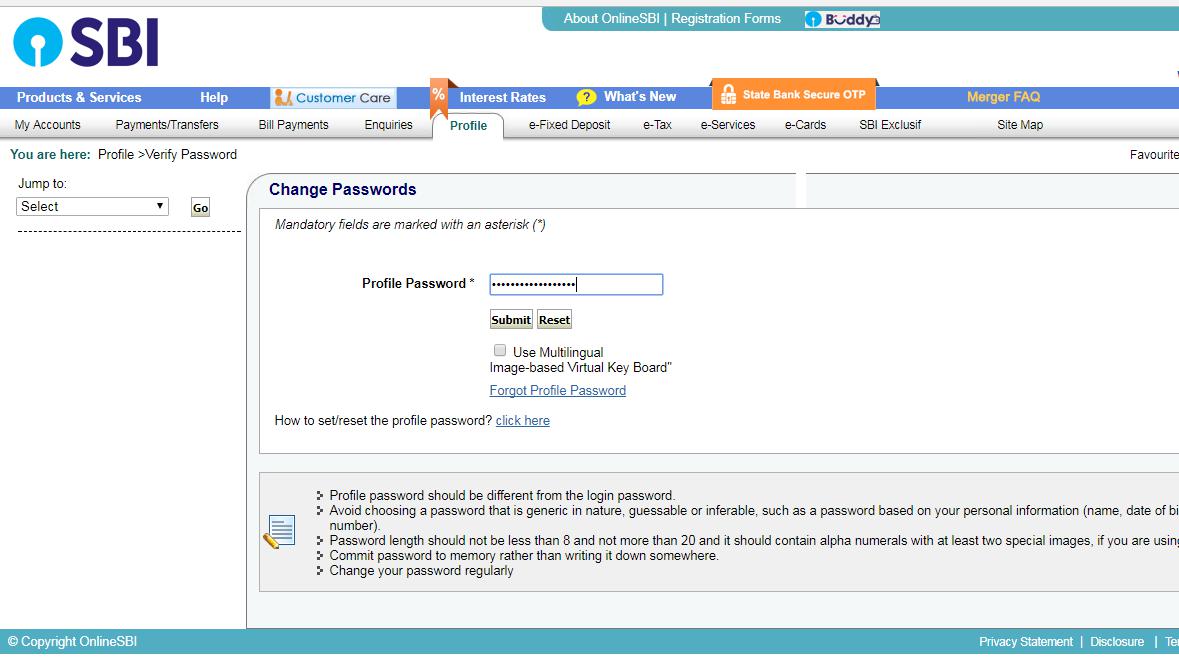Open the Disclosure footer link

[1117, 642]
